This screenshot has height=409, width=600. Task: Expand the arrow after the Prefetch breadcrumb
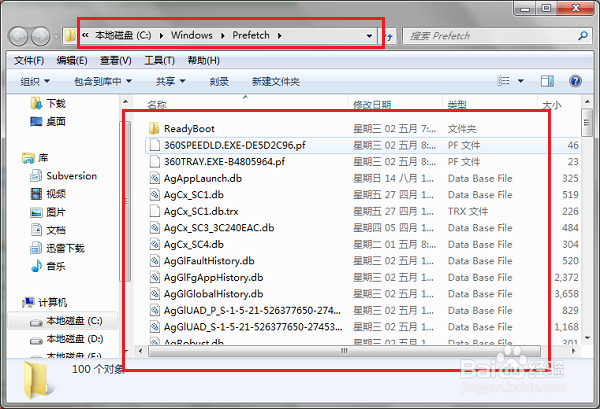click(280, 36)
